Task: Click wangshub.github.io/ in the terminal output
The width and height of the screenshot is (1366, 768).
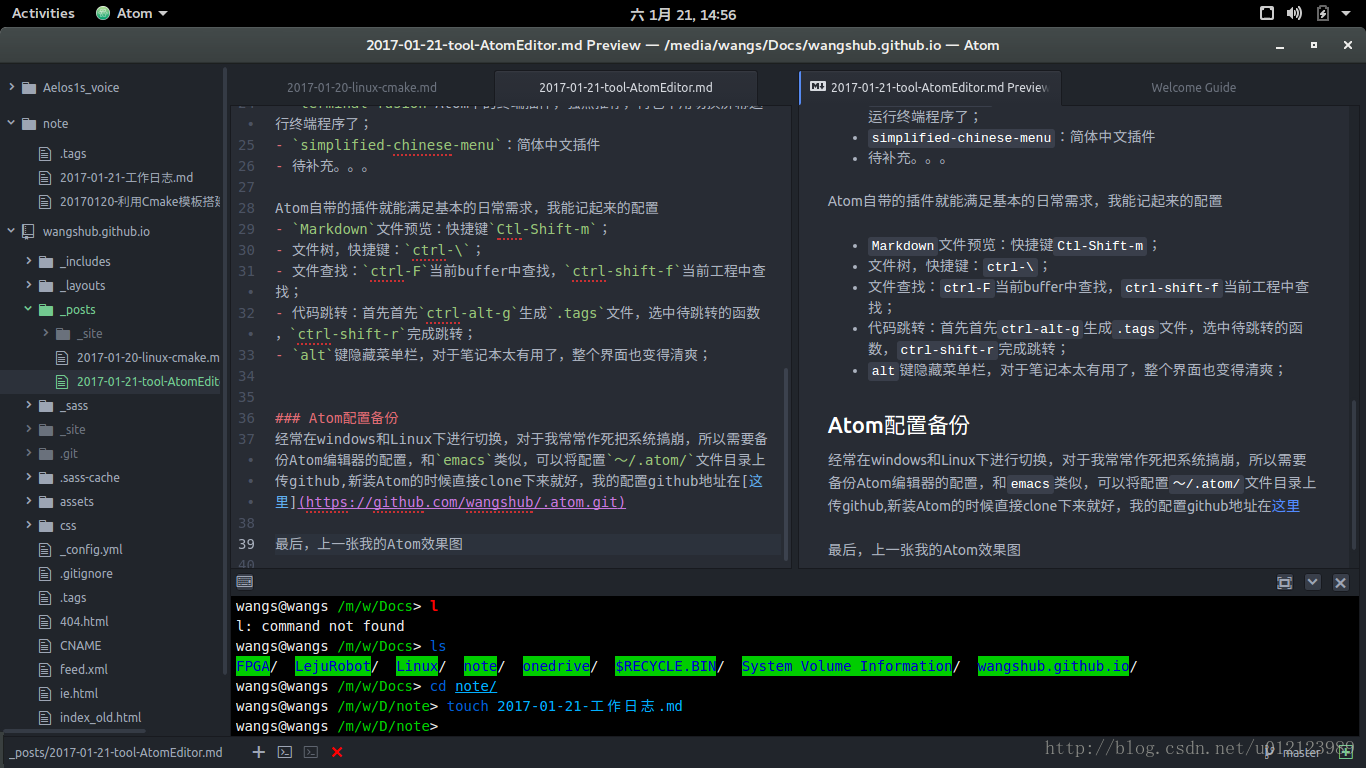Action: (1057, 666)
